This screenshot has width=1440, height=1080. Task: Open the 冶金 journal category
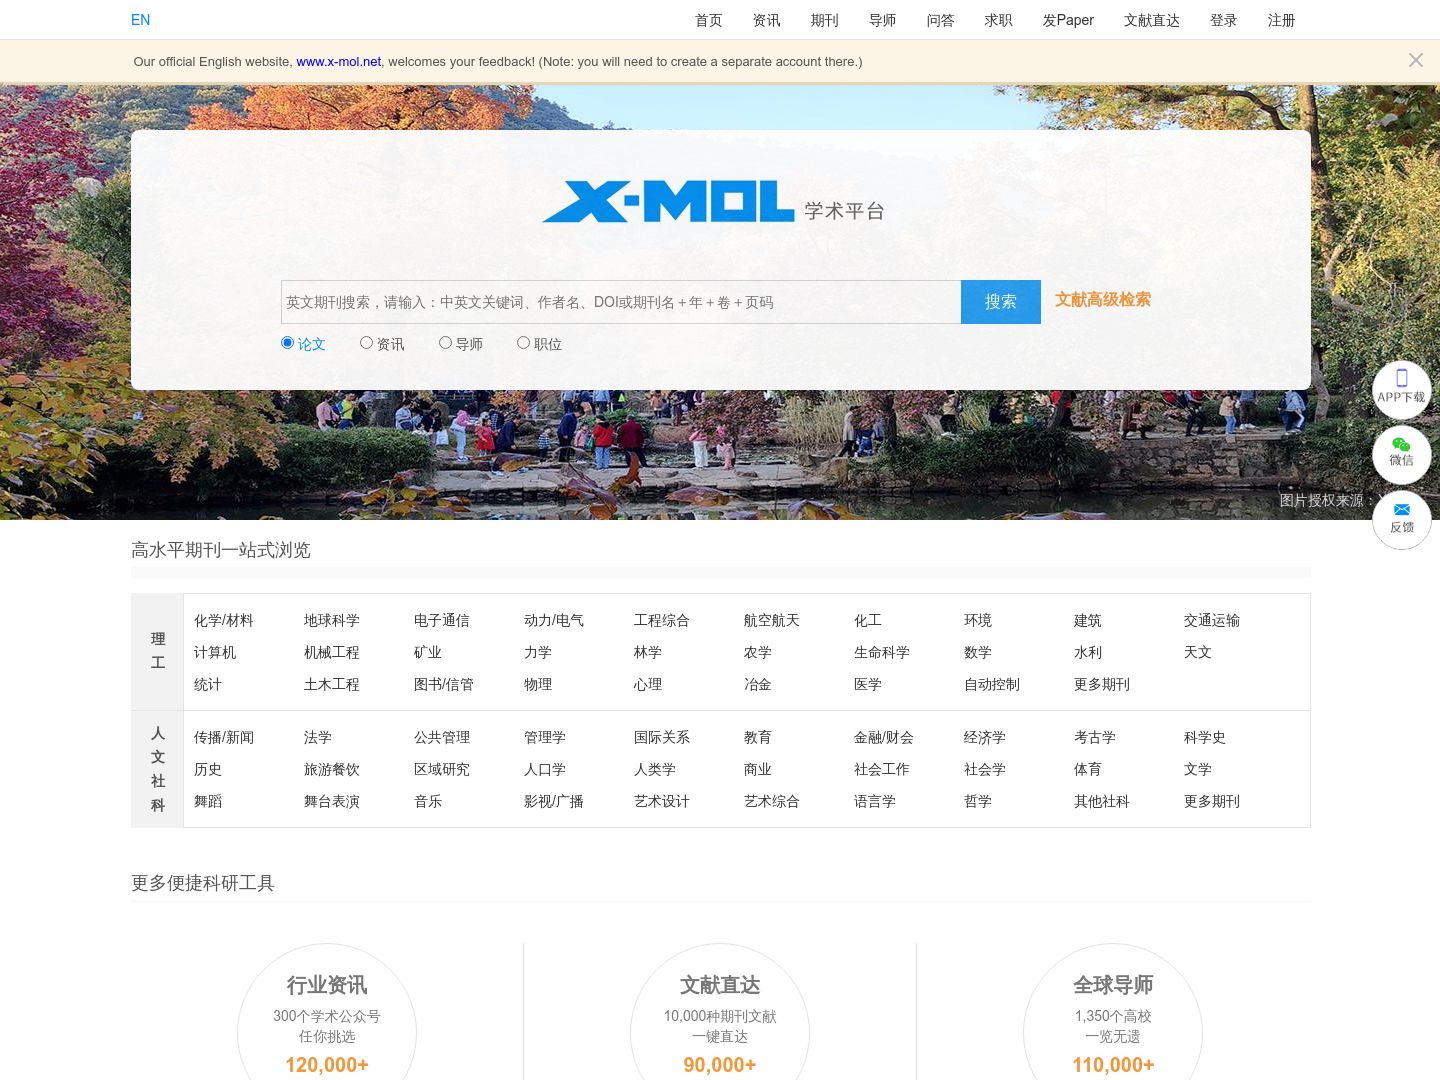[758, 684]
